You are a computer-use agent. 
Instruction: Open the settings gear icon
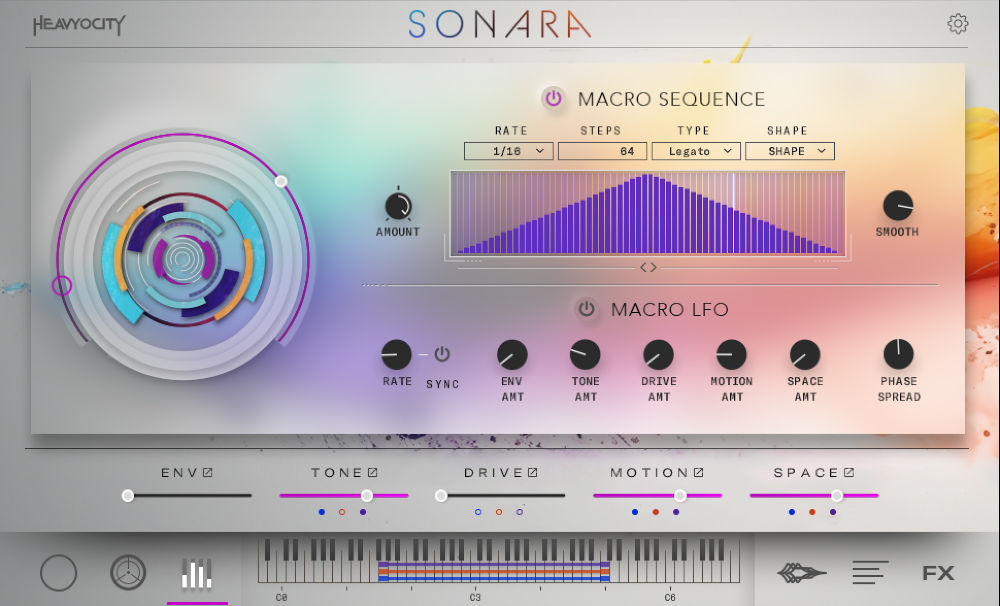tap(957, 22)
